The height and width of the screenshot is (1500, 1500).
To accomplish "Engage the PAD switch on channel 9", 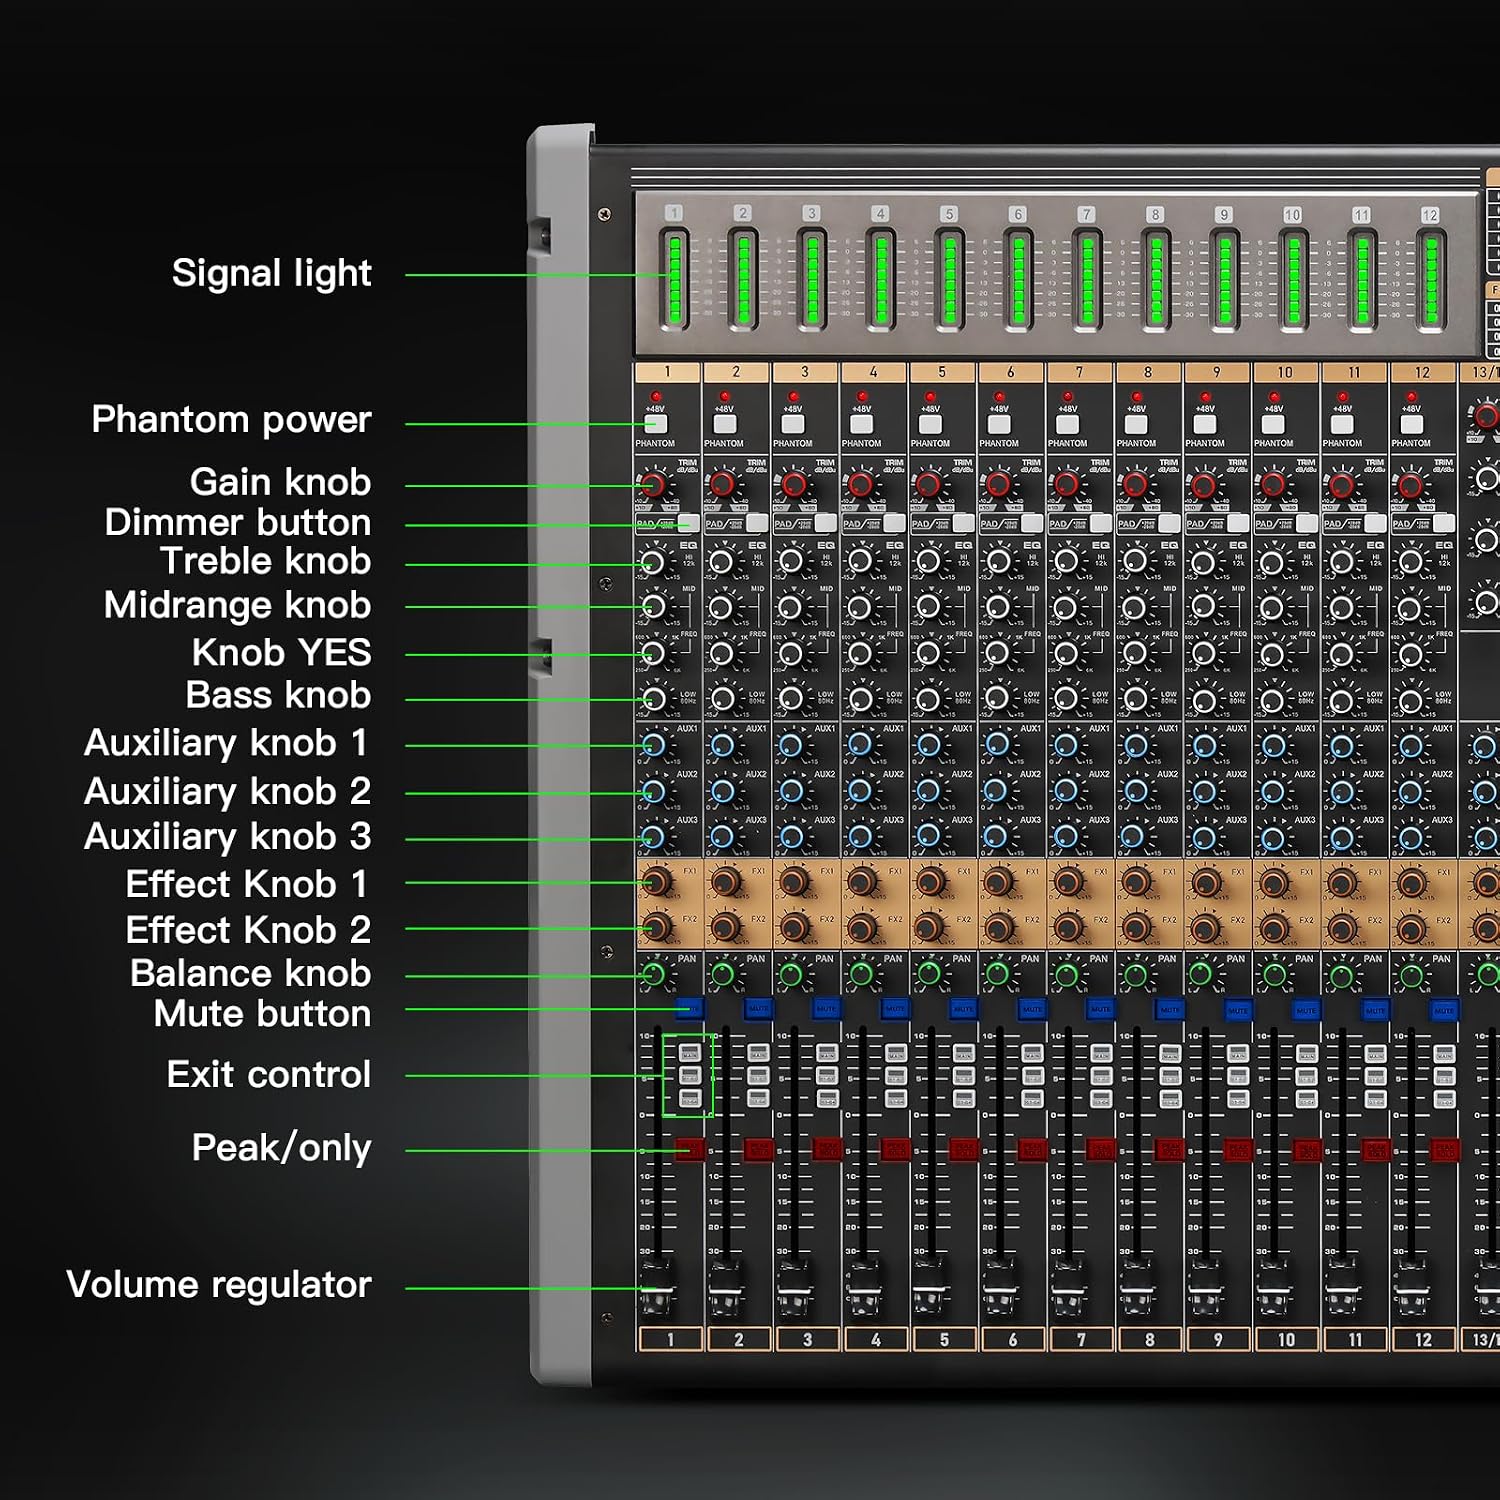I will pos(1238,523).
